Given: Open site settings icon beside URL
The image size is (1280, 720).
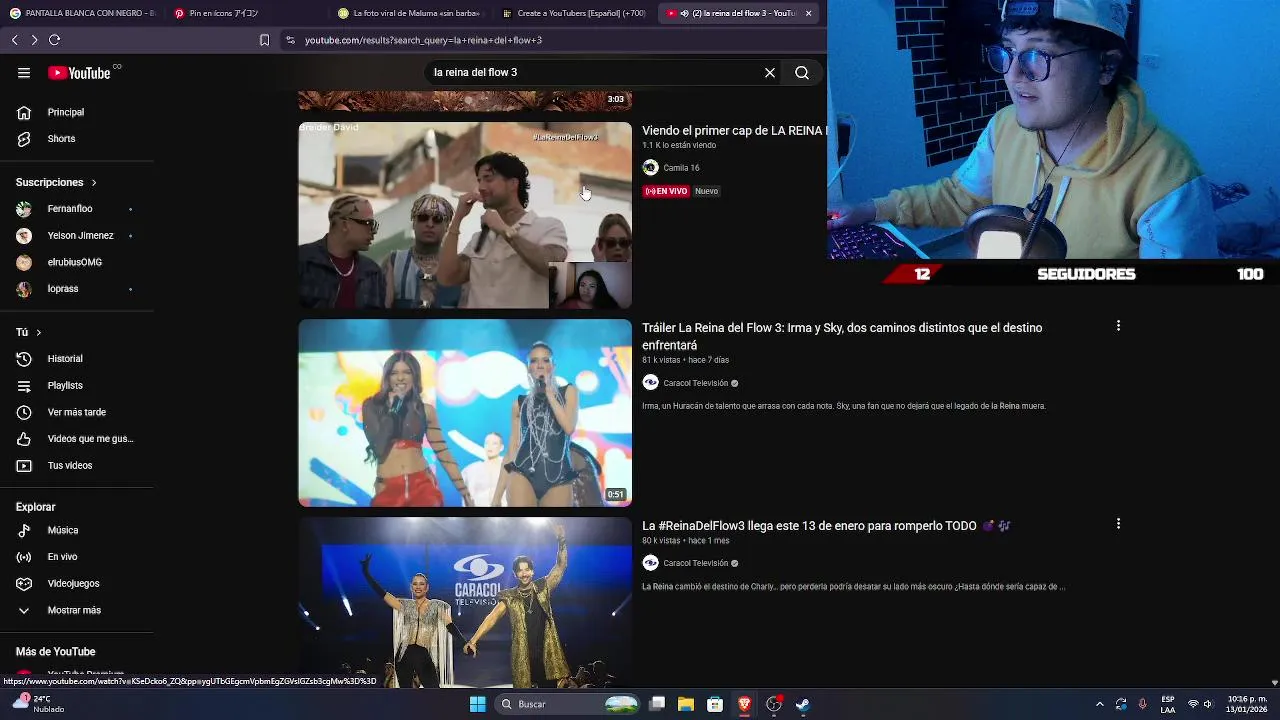Looking at the screenshot, I should 290,40.
